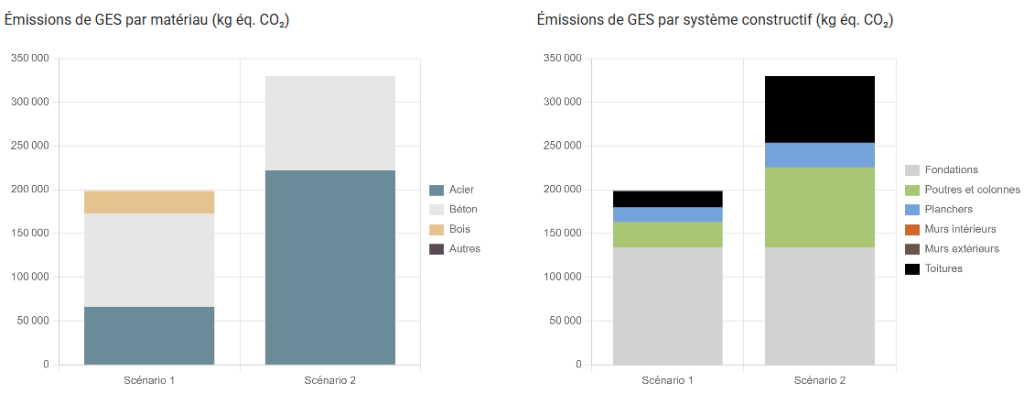Click the Acier legend color swatch
Screen dimensions: 1024x393
436,190
